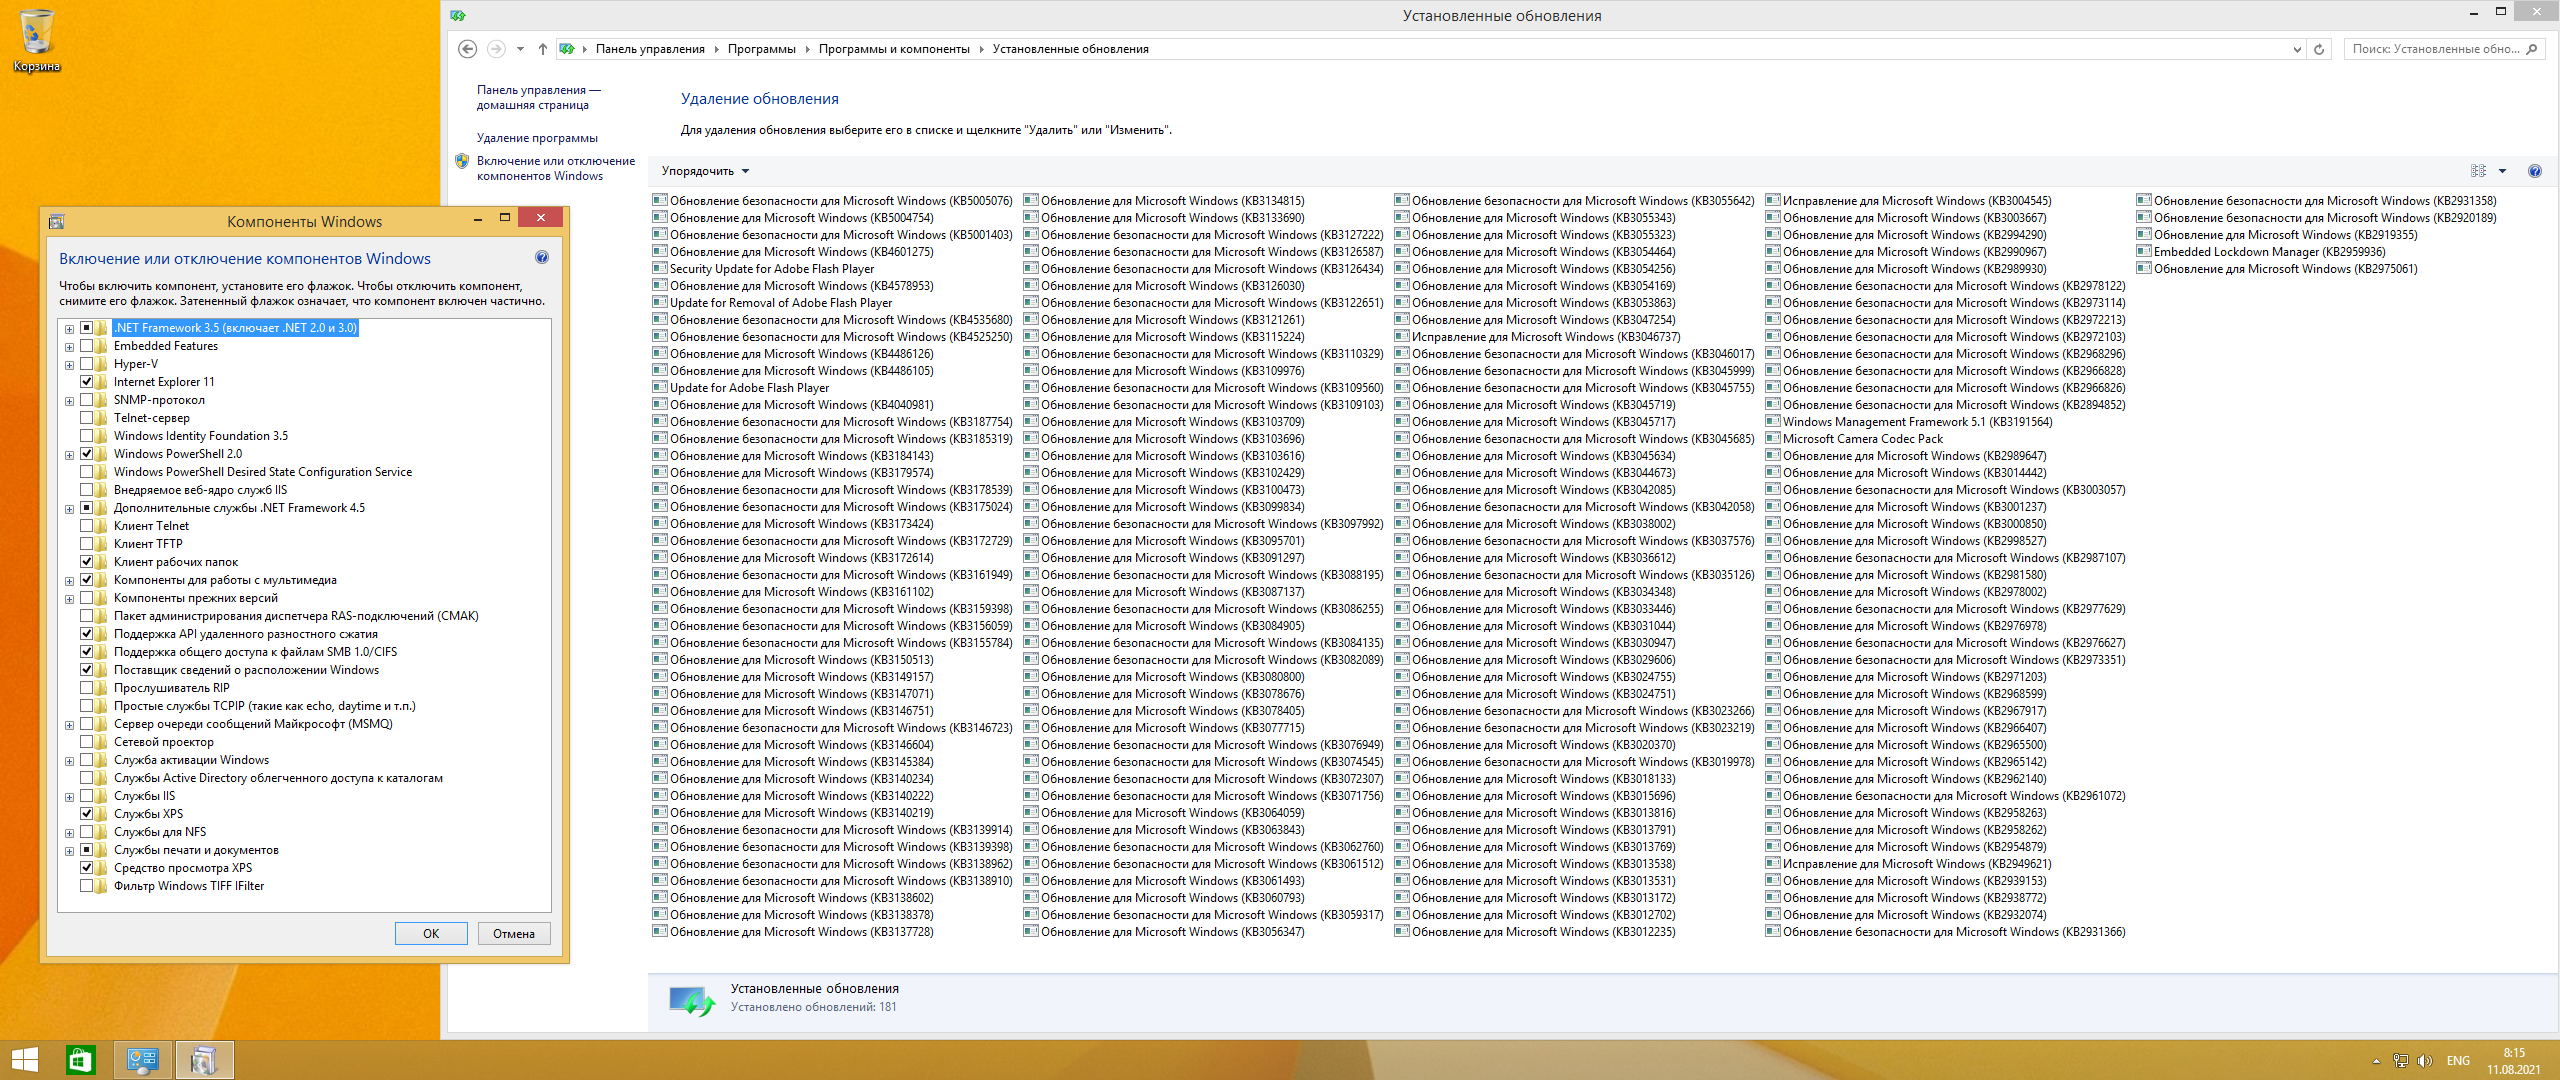Open the Windows features on or off link
The height and width of the screenshot is (1080, 2560).
point(556,168)
